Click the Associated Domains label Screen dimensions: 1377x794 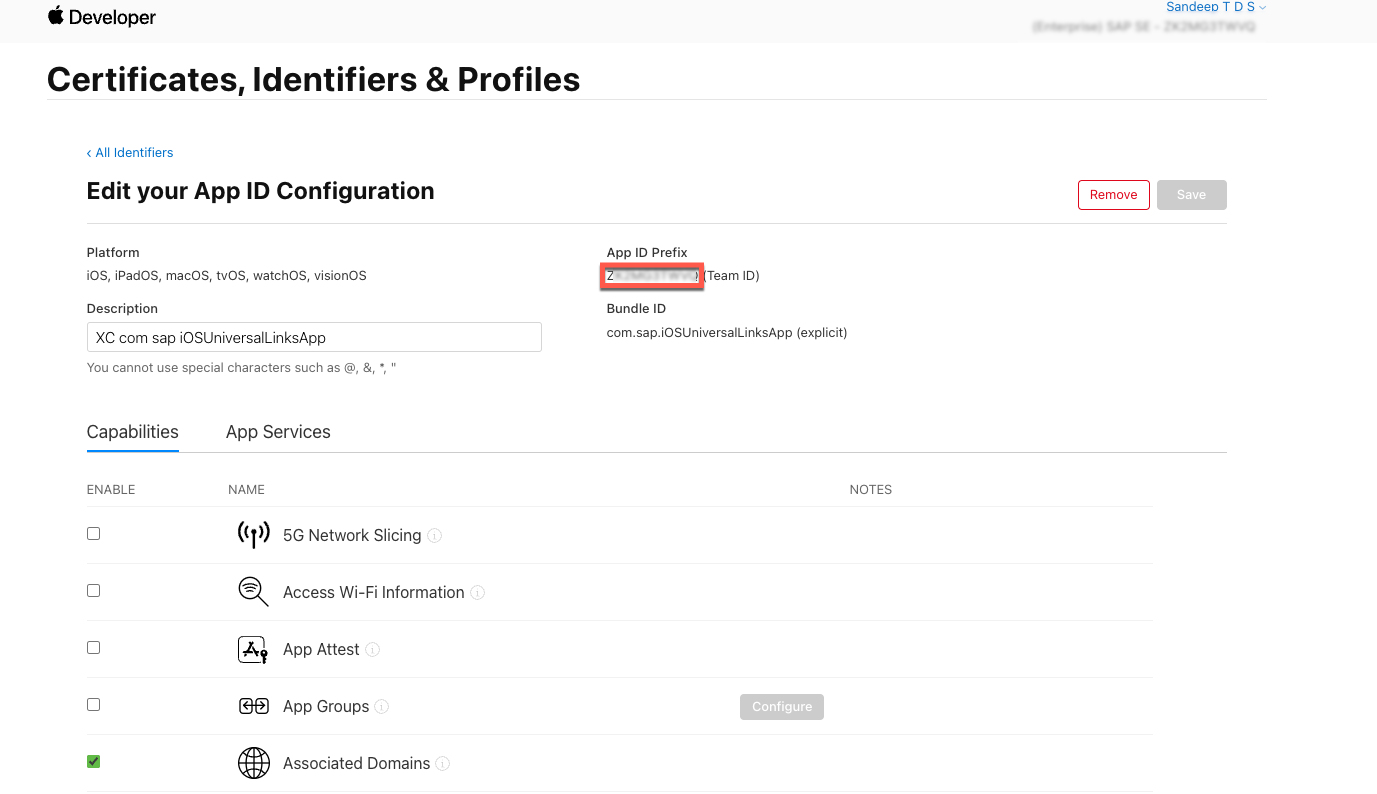[357, 764]
